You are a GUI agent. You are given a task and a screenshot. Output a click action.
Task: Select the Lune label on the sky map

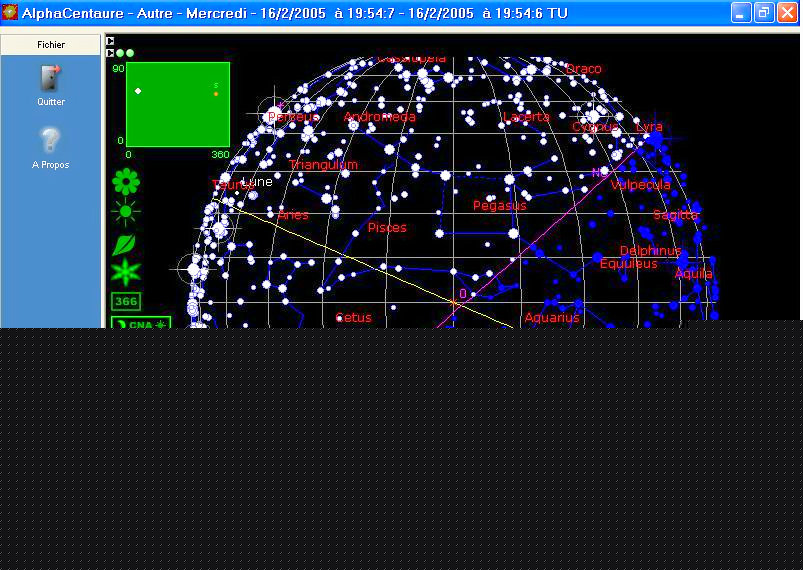pos(257,182)
